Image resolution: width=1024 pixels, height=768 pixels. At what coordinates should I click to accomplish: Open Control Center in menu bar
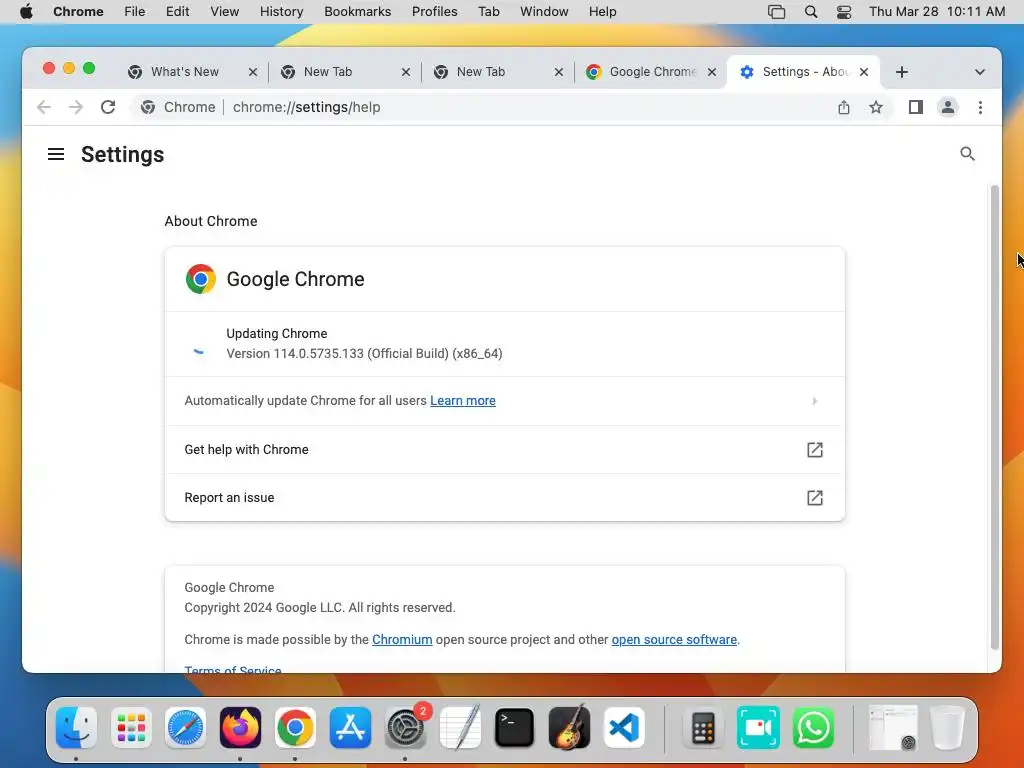coord(844,12)
